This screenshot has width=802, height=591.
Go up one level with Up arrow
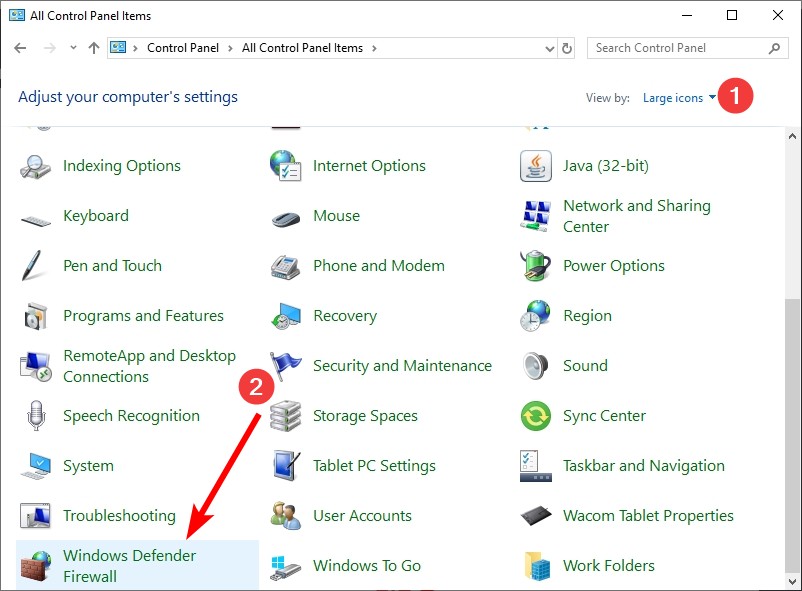pyautogui.click(x=94, y=48)
